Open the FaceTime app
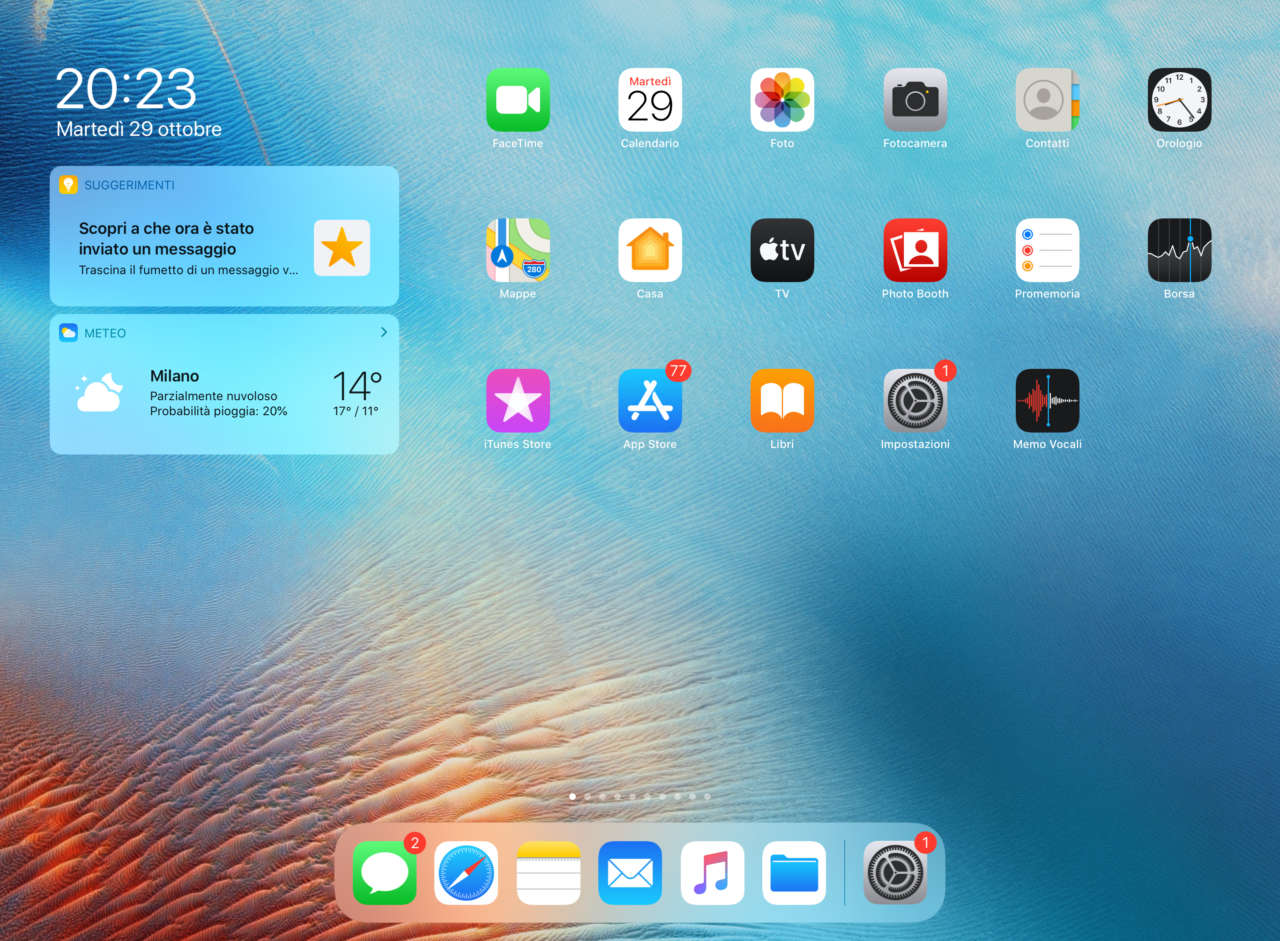Image resolution: width=1280 pixels, height=941 pixels. [x=517, y=100]
